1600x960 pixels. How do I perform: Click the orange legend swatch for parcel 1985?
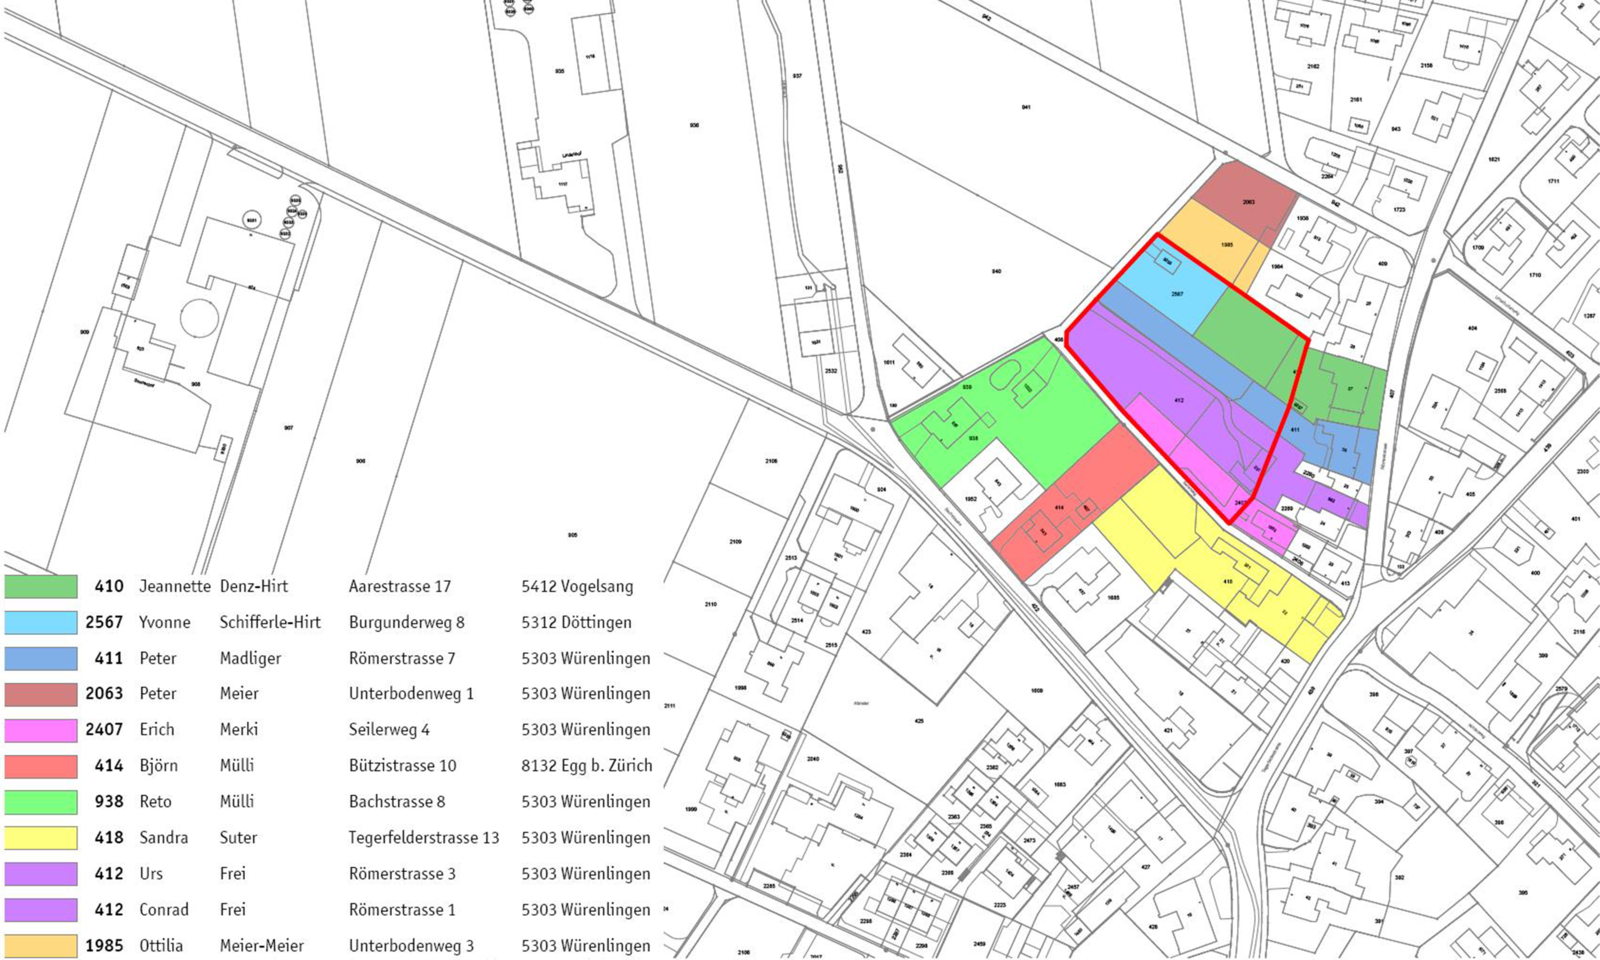point(41,946)
